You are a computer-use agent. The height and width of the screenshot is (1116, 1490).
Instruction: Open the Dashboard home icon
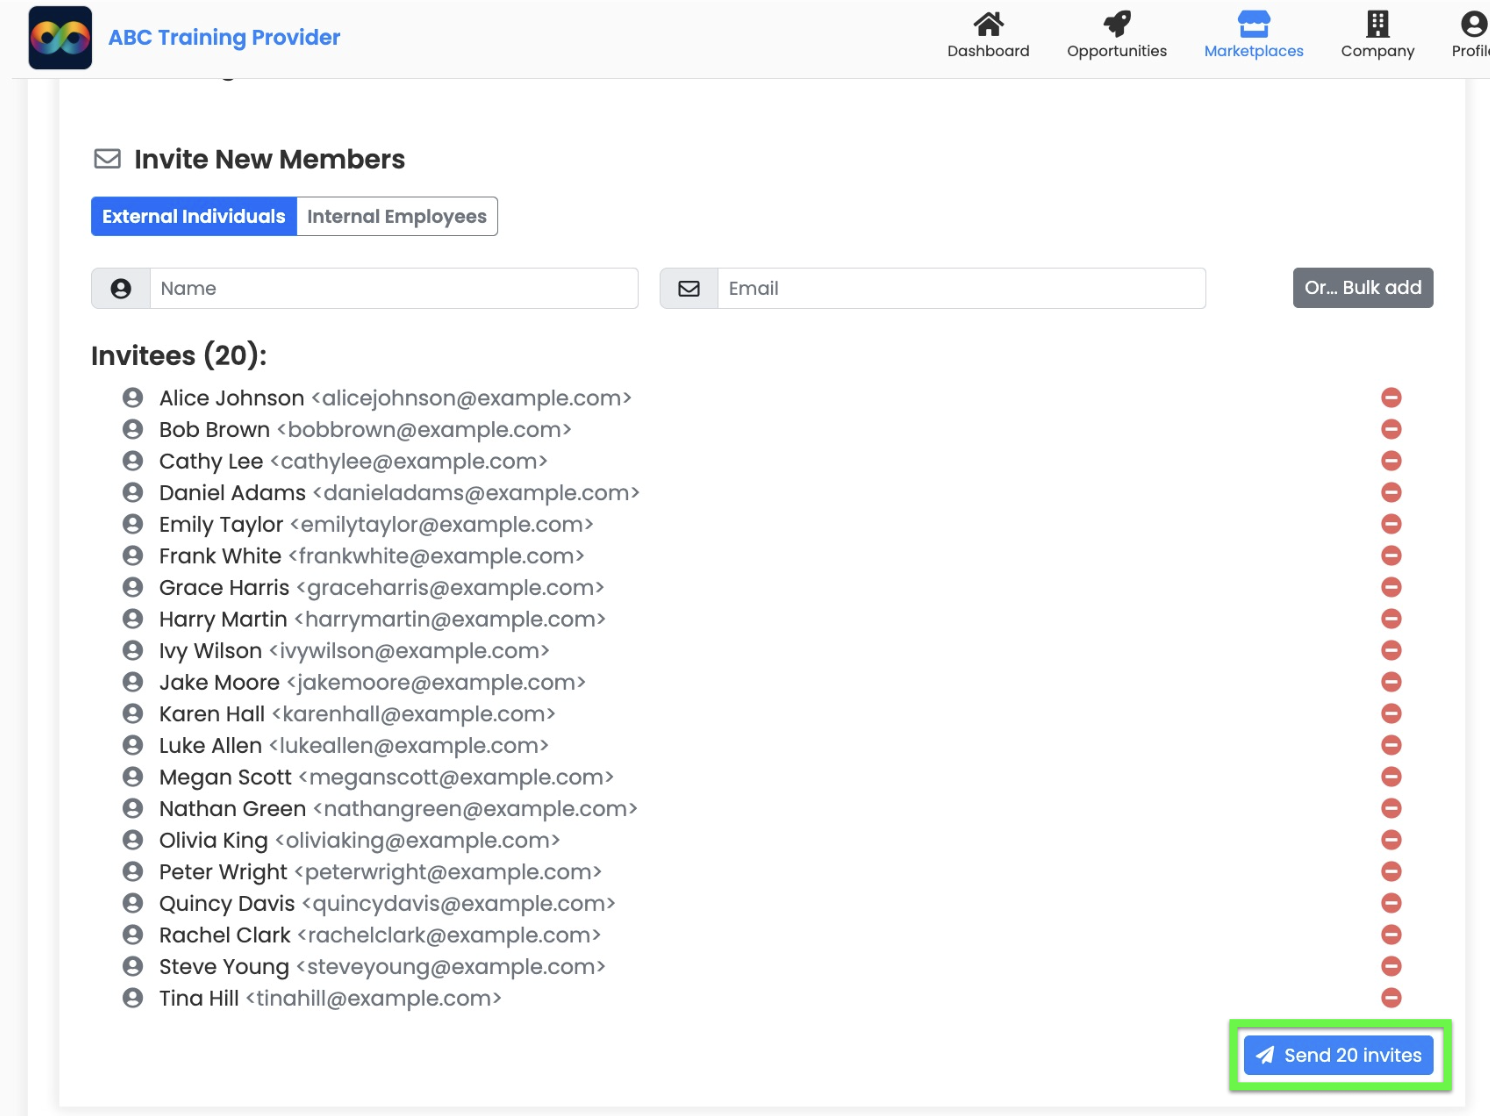pos(988,23)
